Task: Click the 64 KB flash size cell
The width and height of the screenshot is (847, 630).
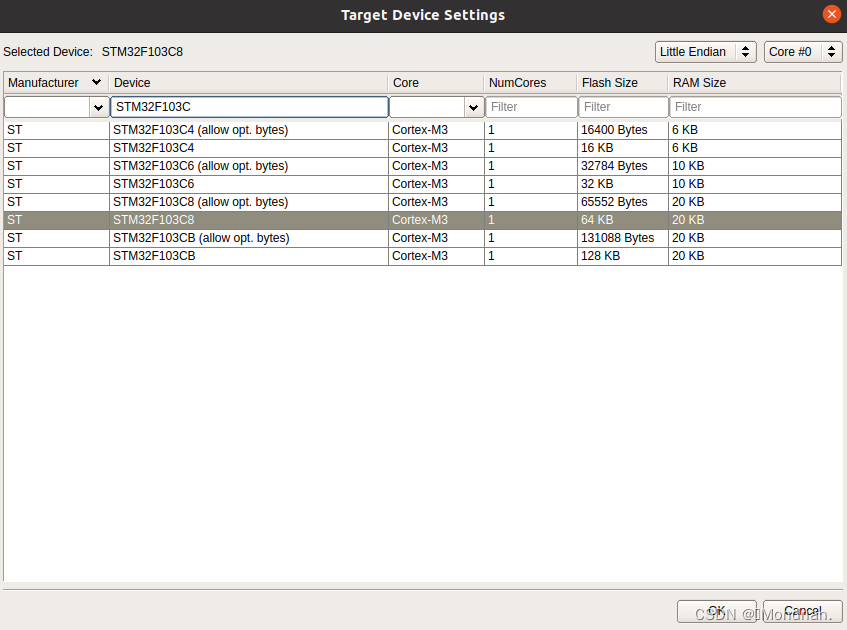Action: 622,220
